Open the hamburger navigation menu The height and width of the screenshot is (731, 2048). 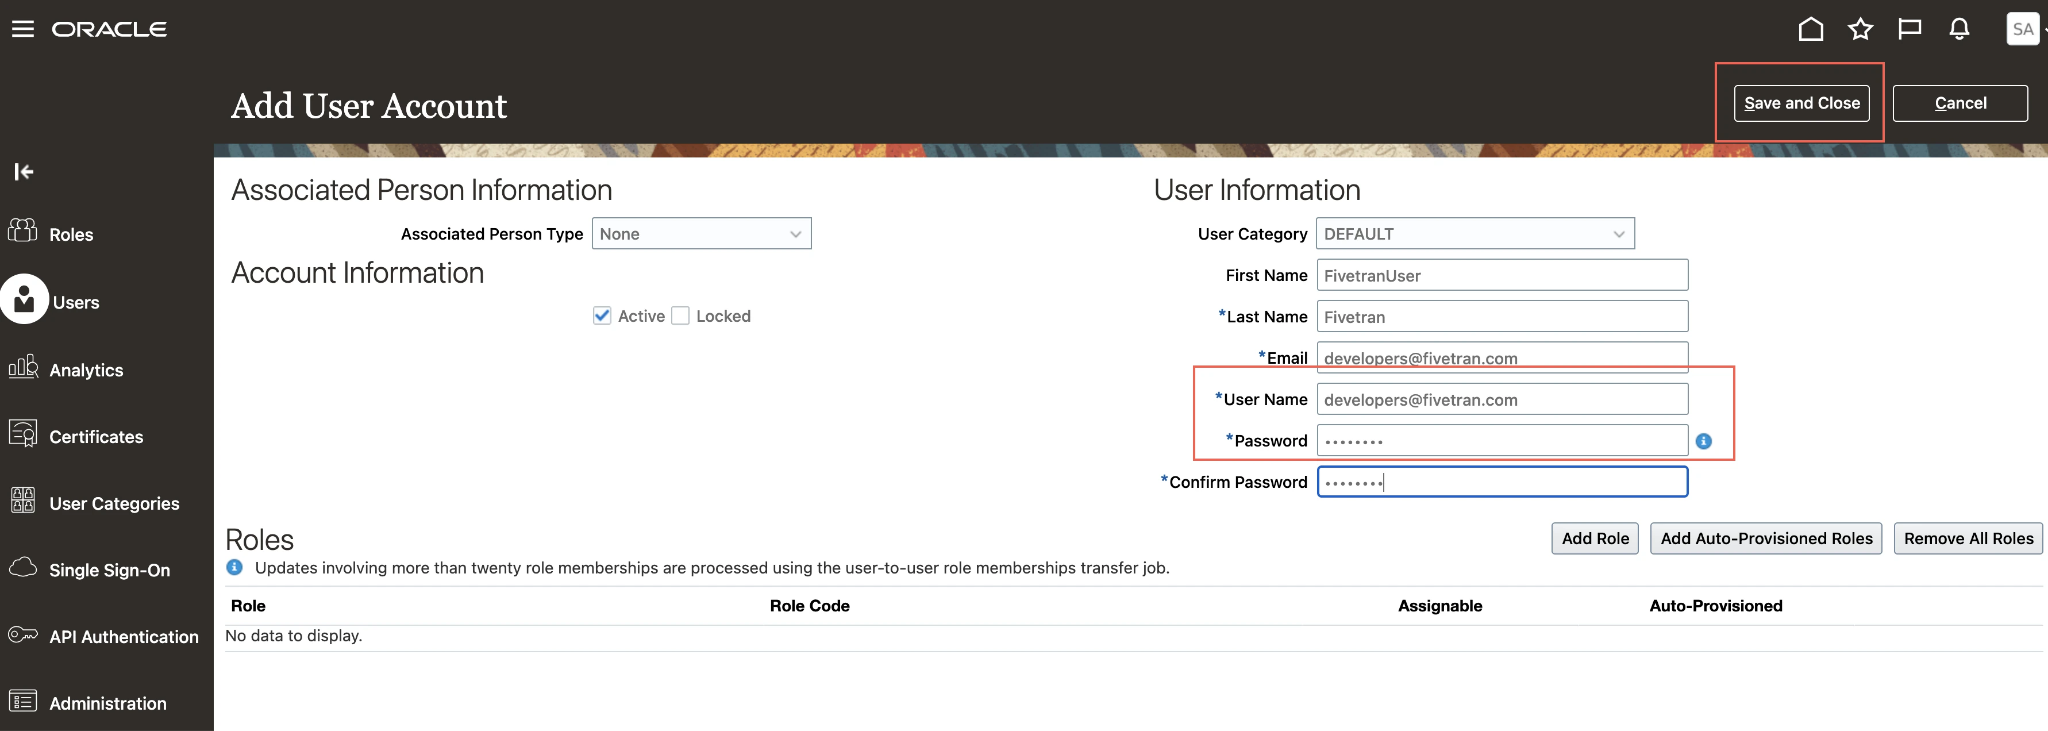(22, 29)
